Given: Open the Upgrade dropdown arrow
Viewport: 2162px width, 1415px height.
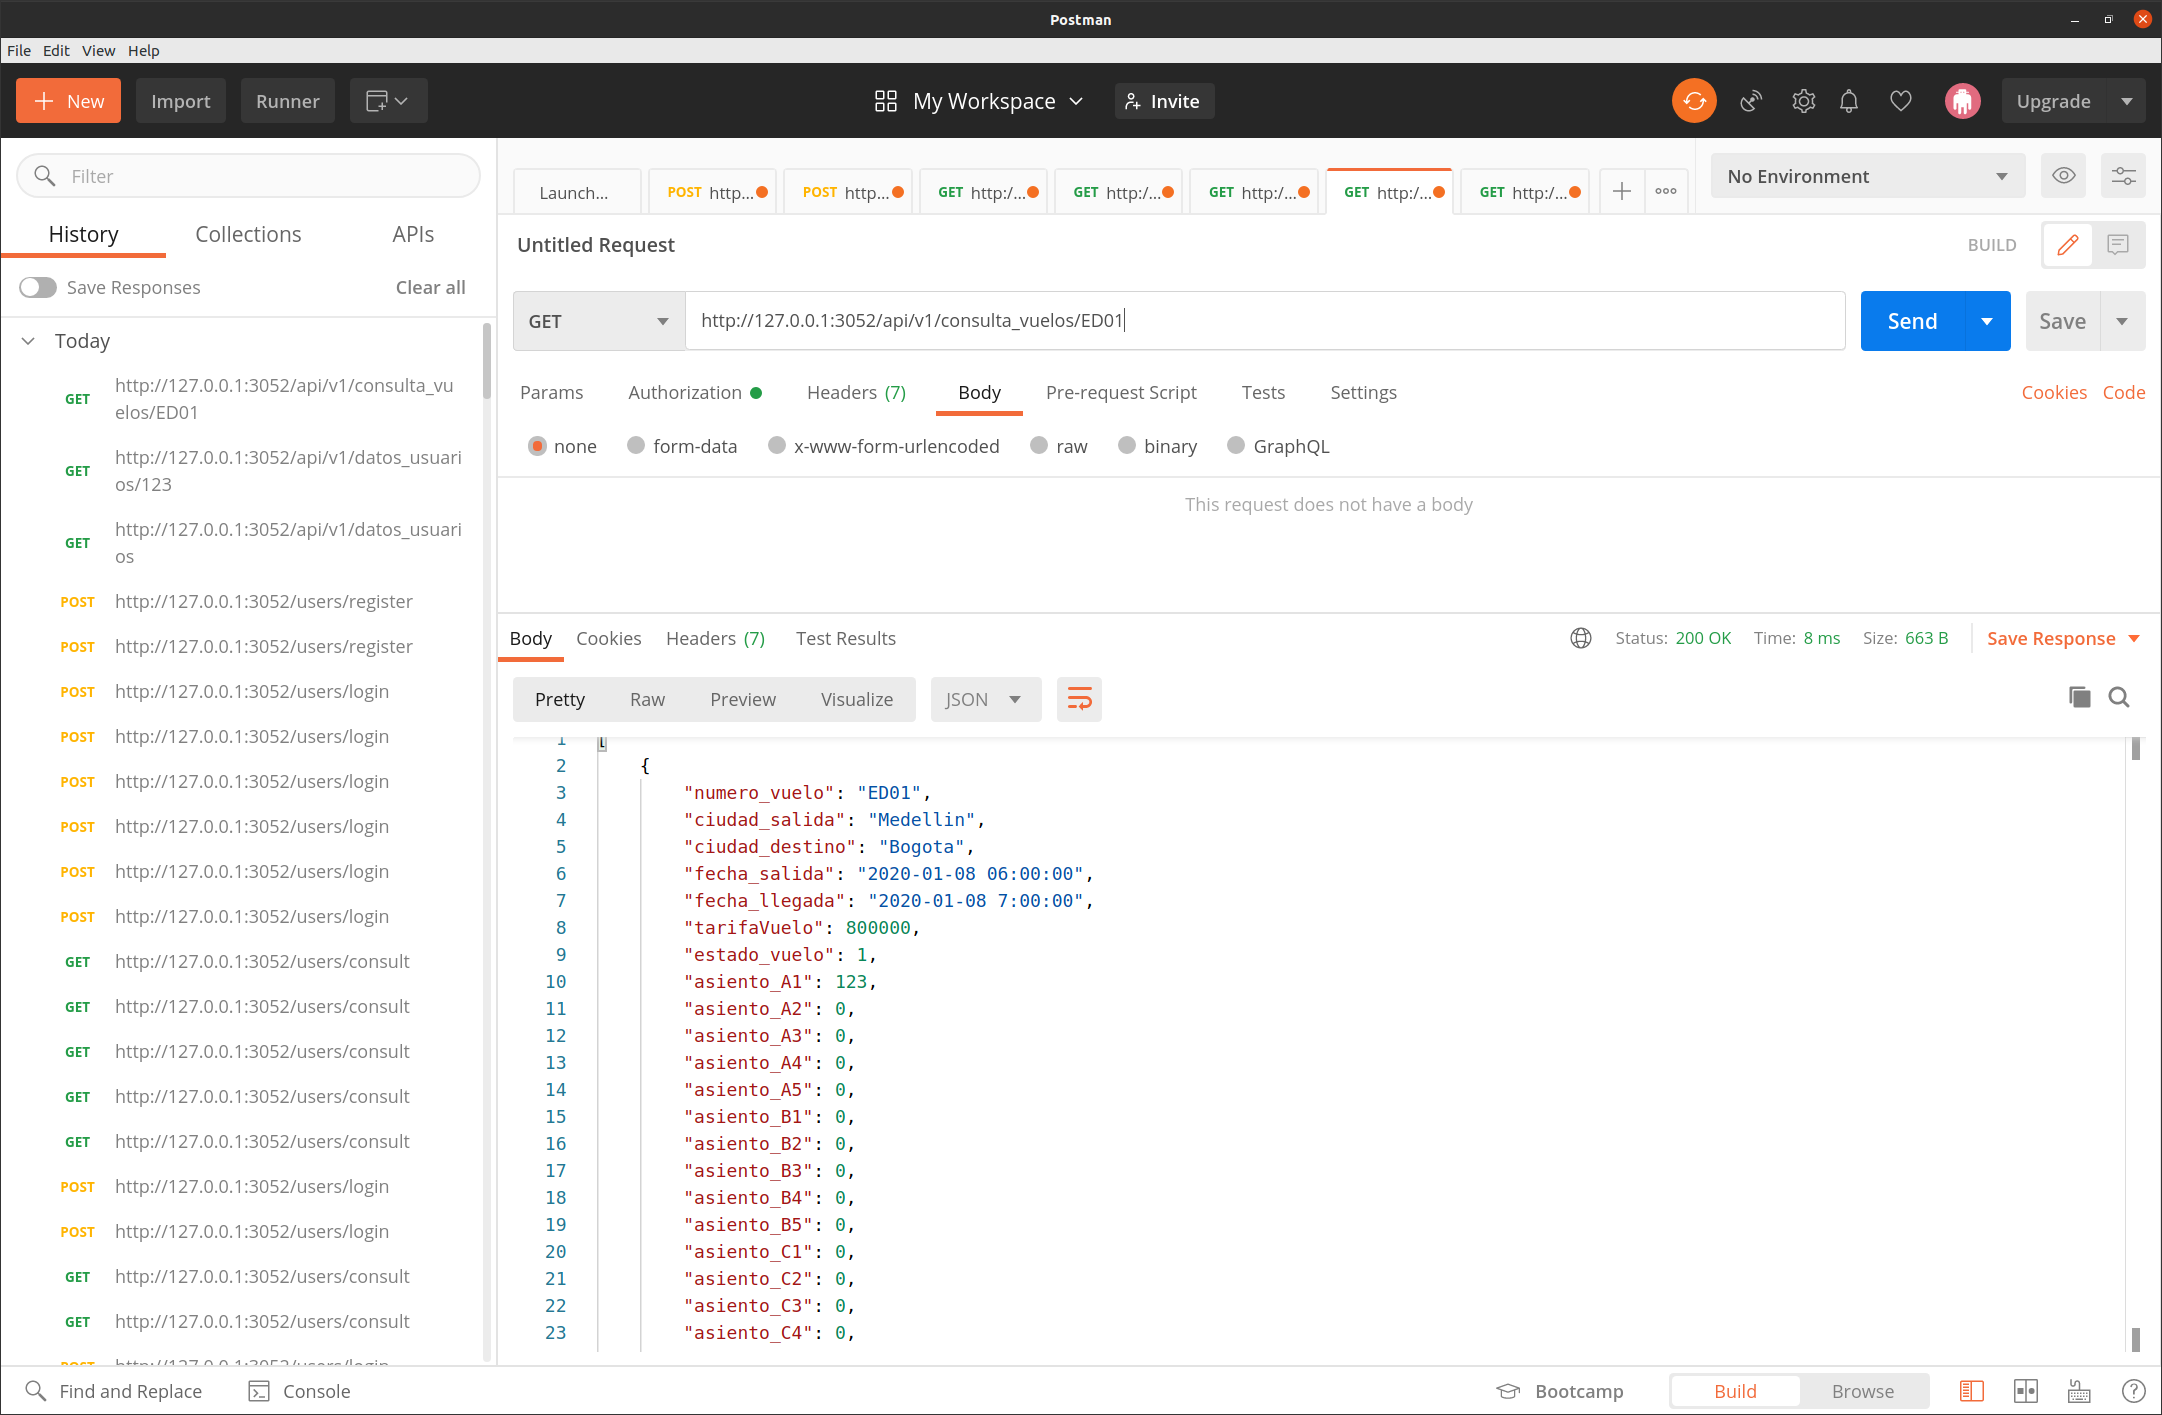Looking at the screenshot, I should [x=2126, y=101].
